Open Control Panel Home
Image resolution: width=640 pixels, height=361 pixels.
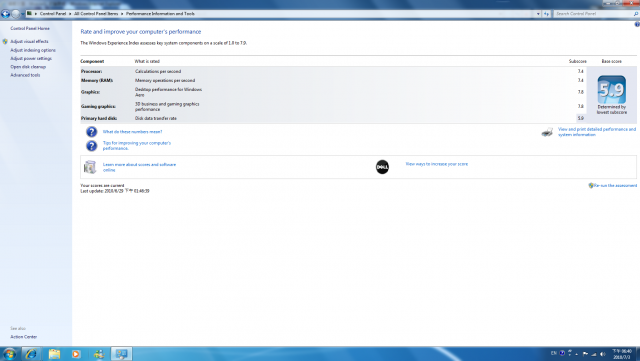pyautogui.click(x=30, y=28)
